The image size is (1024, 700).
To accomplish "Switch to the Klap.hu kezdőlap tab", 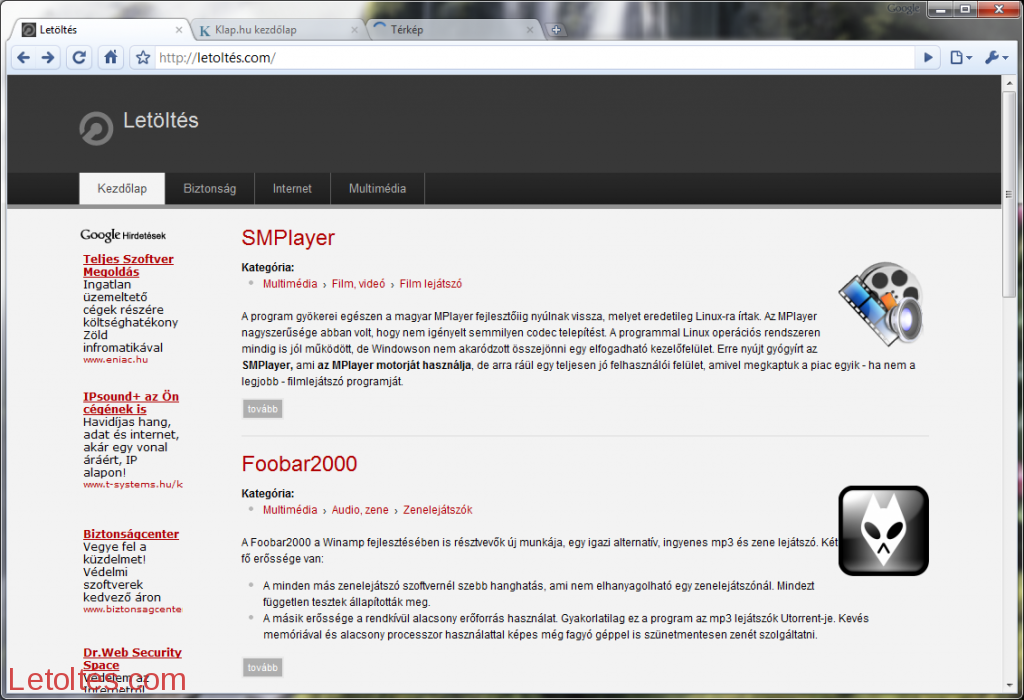I will pos(276,30).
